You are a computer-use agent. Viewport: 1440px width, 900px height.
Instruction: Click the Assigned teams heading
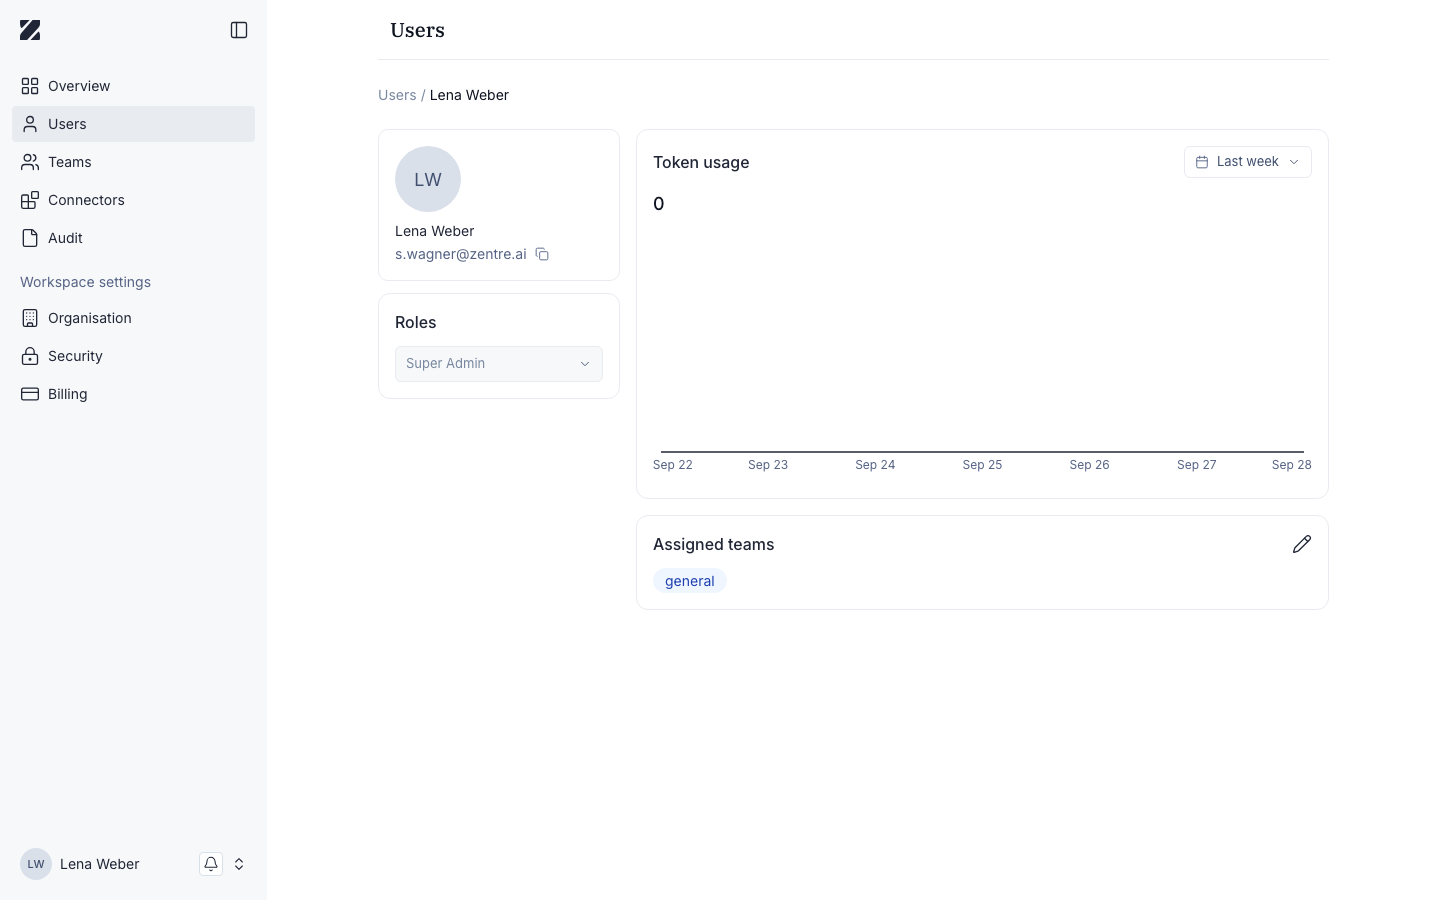(x=714, y=544)
